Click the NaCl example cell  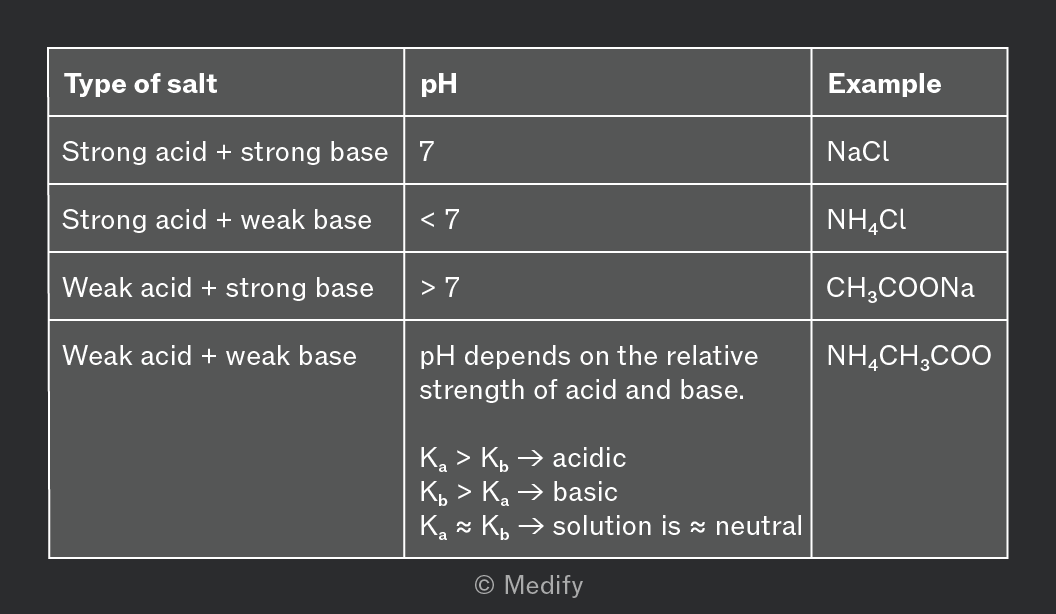909,150
